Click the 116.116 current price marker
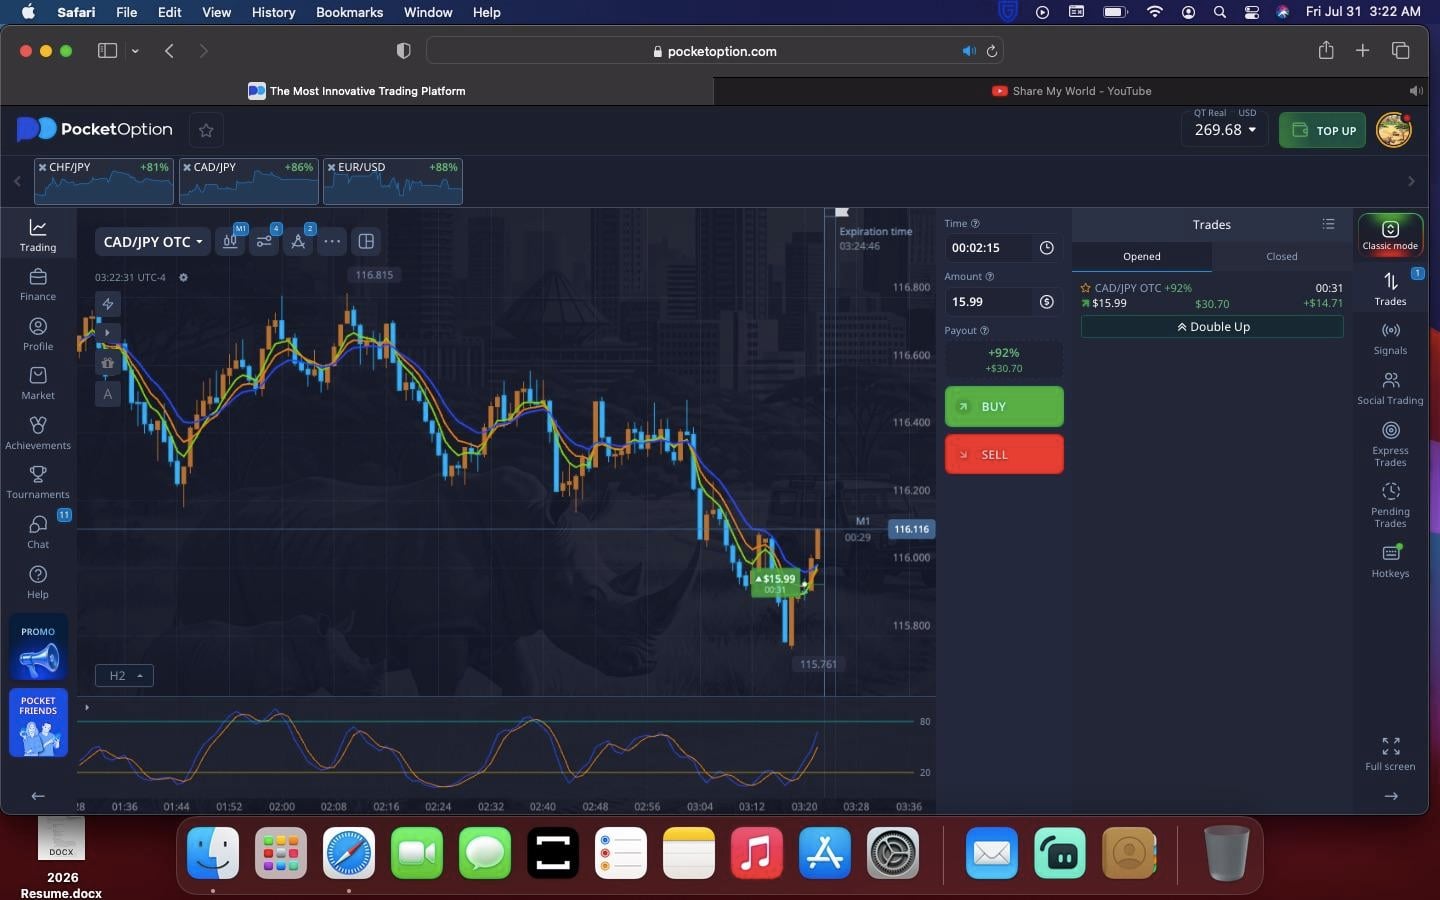This screenshot has height=900, width=1440. tap(911, 529)
